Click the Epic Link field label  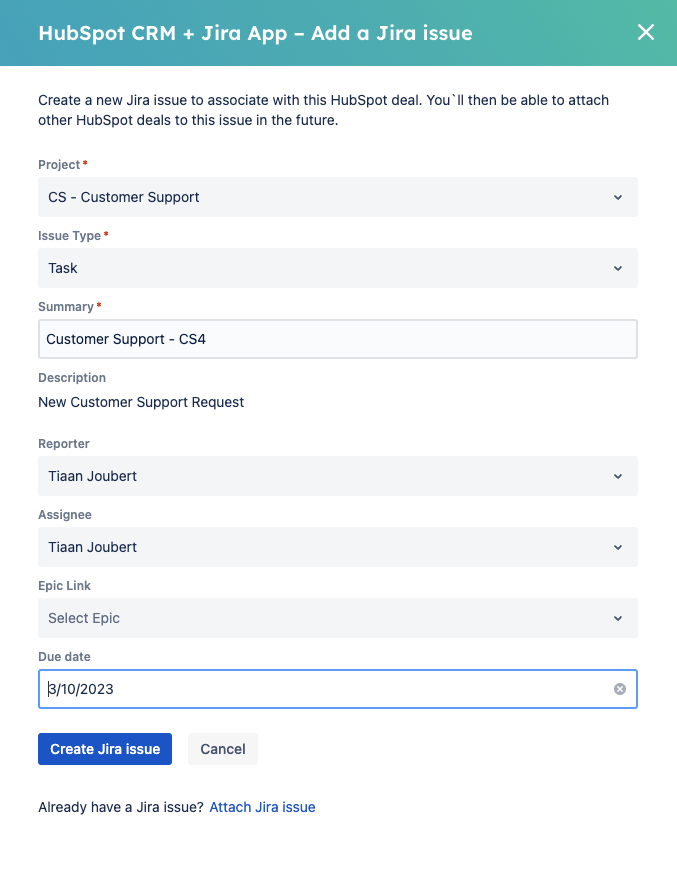pos(64,585)
